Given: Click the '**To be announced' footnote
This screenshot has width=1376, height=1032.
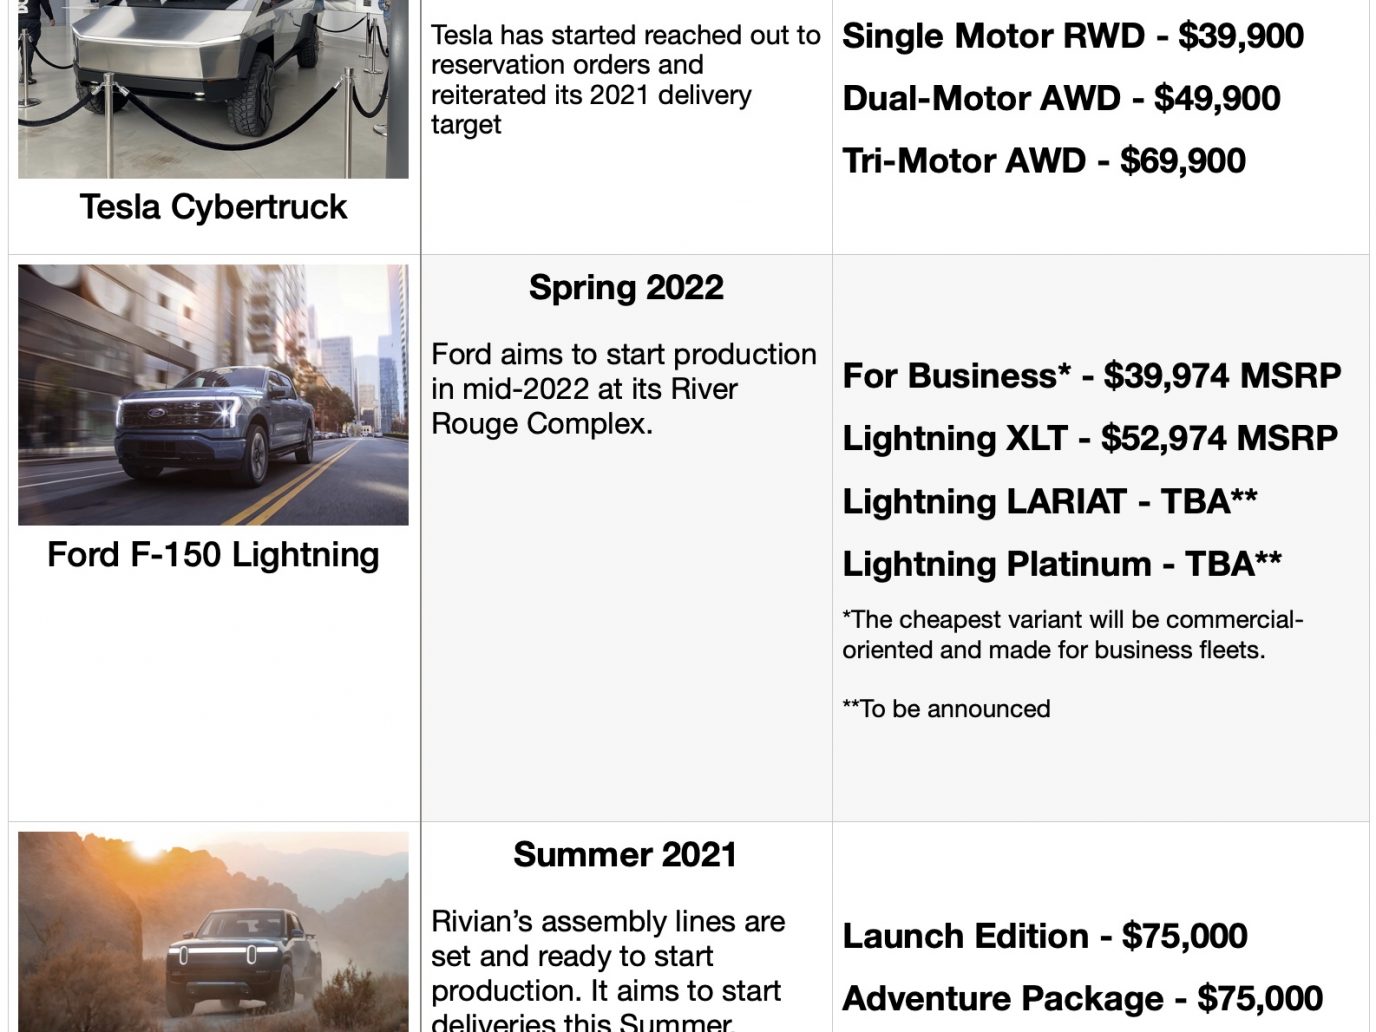Looking at the screenshot, I should 946,709.
